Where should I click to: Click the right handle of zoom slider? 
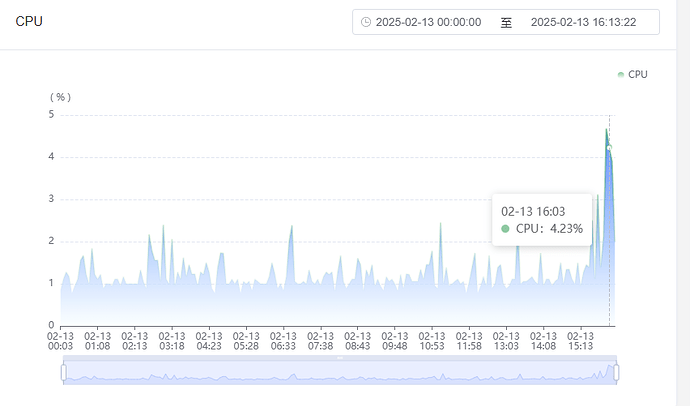click(616, 372)
